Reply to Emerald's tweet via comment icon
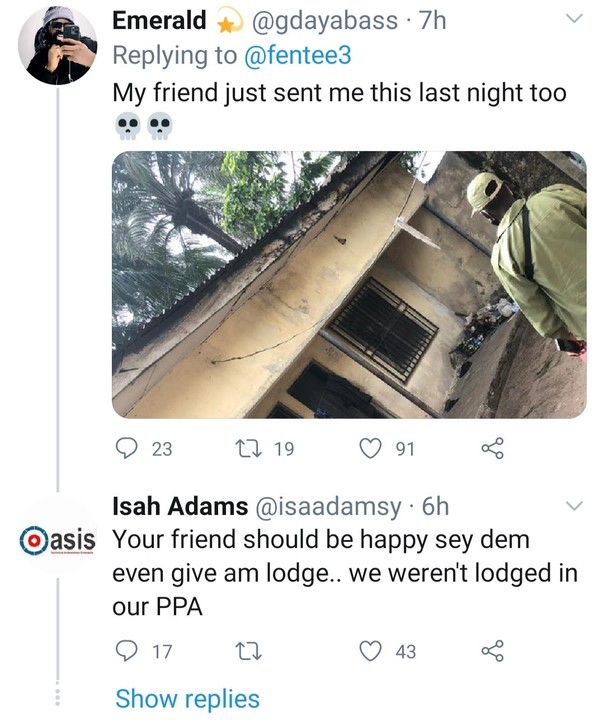 (x=126, y=449)
